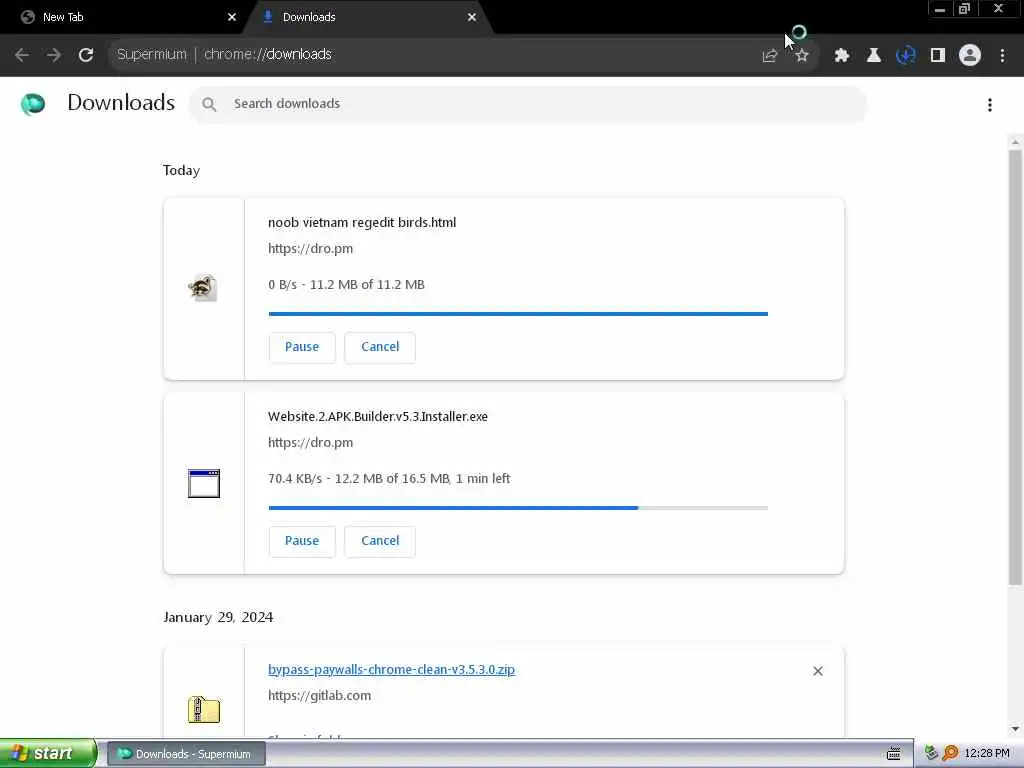Cancel the Website.2.APK.Builder installer download
The image size is (1024, 768).
[380, 541]
